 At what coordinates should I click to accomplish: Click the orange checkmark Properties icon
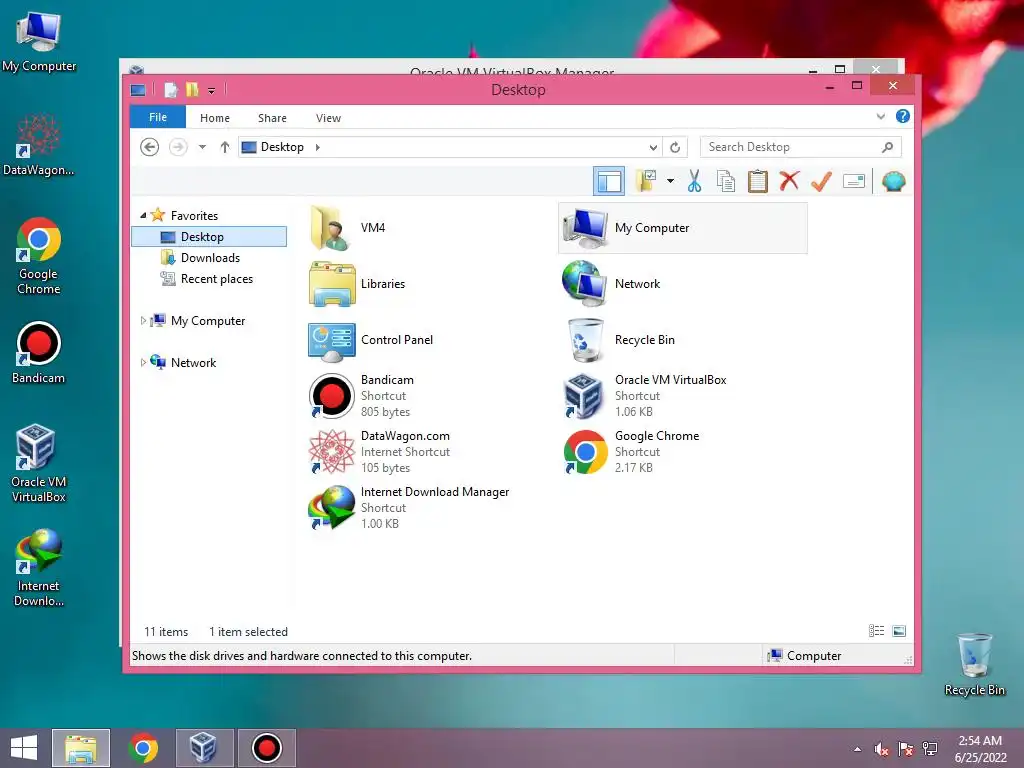pyautogui.click(x=822, y=181)
